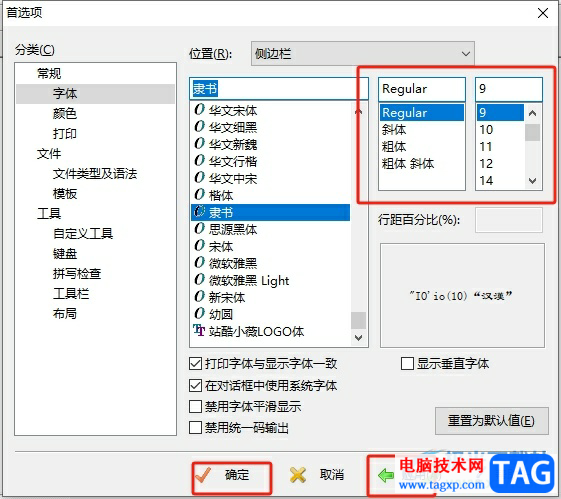This screenshot has width=561, height=499.
Task: Choose 粗体 font style
Action: pyautogui.click(x=394, y=147)
